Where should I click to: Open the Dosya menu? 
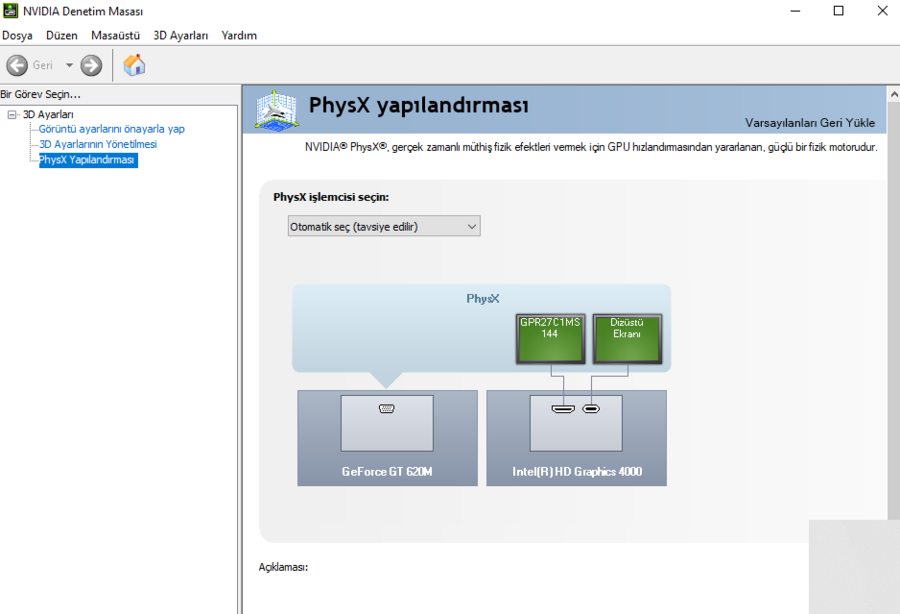pos(17,36)
